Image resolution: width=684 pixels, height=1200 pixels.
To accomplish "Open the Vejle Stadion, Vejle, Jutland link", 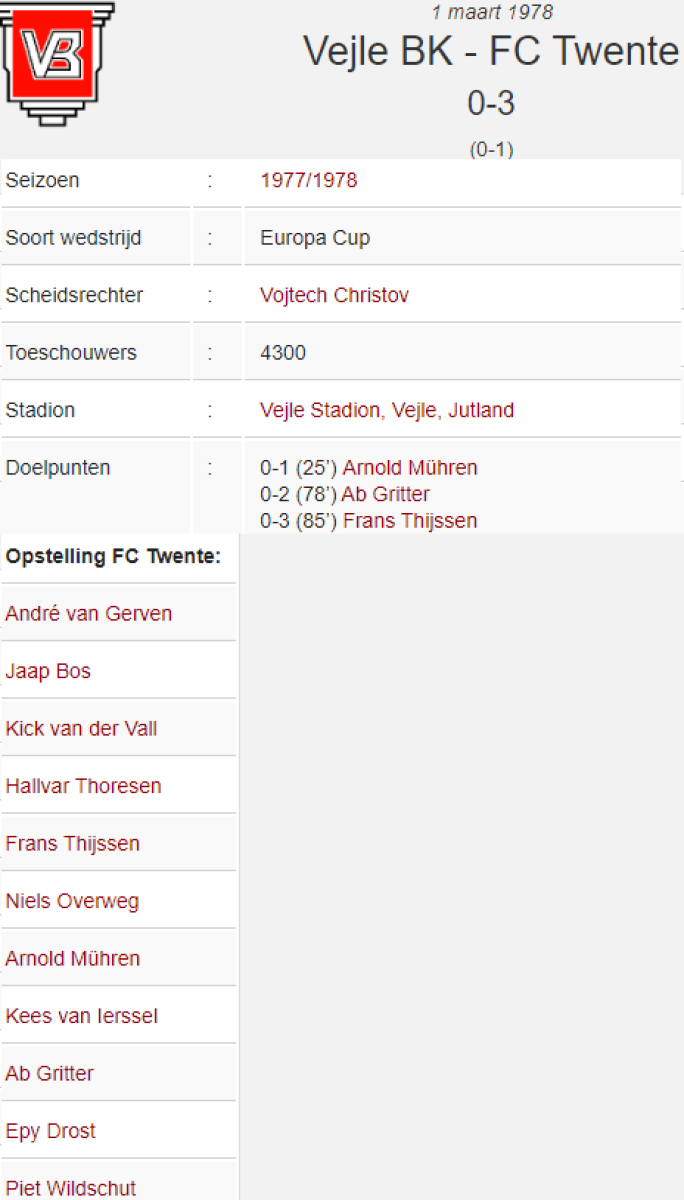I will [x=387, y=410].
